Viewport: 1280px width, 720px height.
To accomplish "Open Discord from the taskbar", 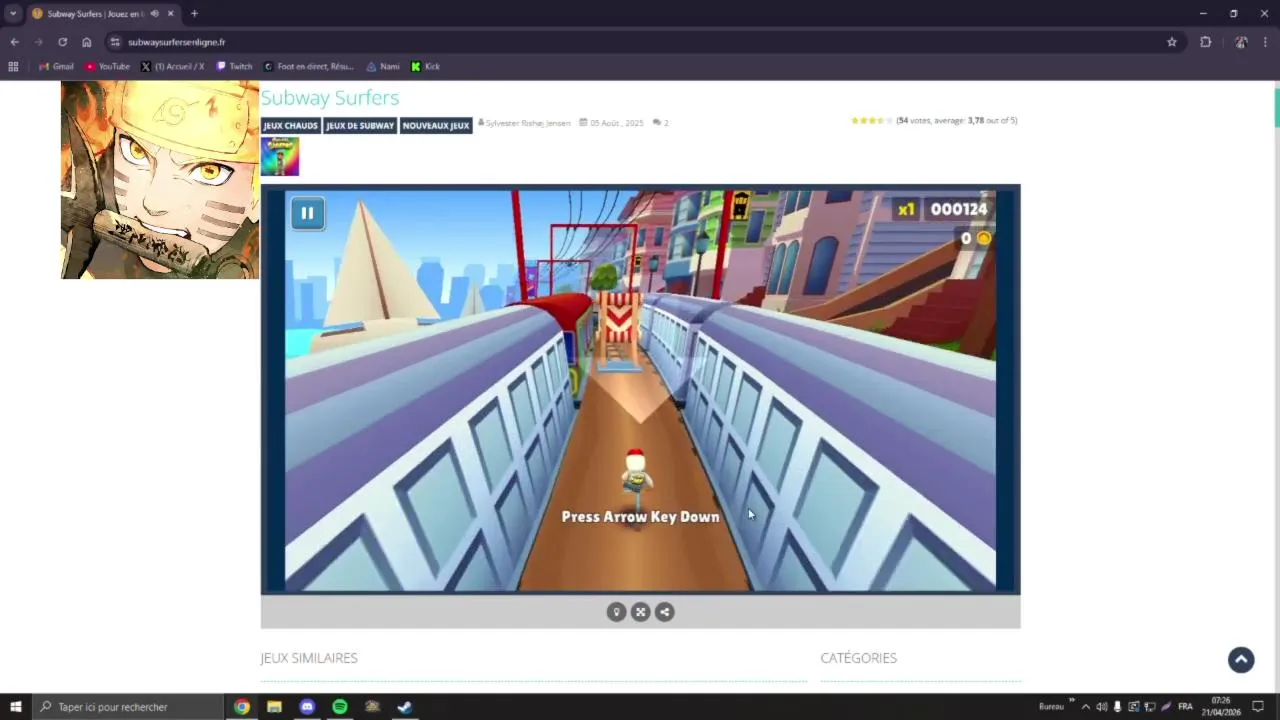I will tap(307, 707).
